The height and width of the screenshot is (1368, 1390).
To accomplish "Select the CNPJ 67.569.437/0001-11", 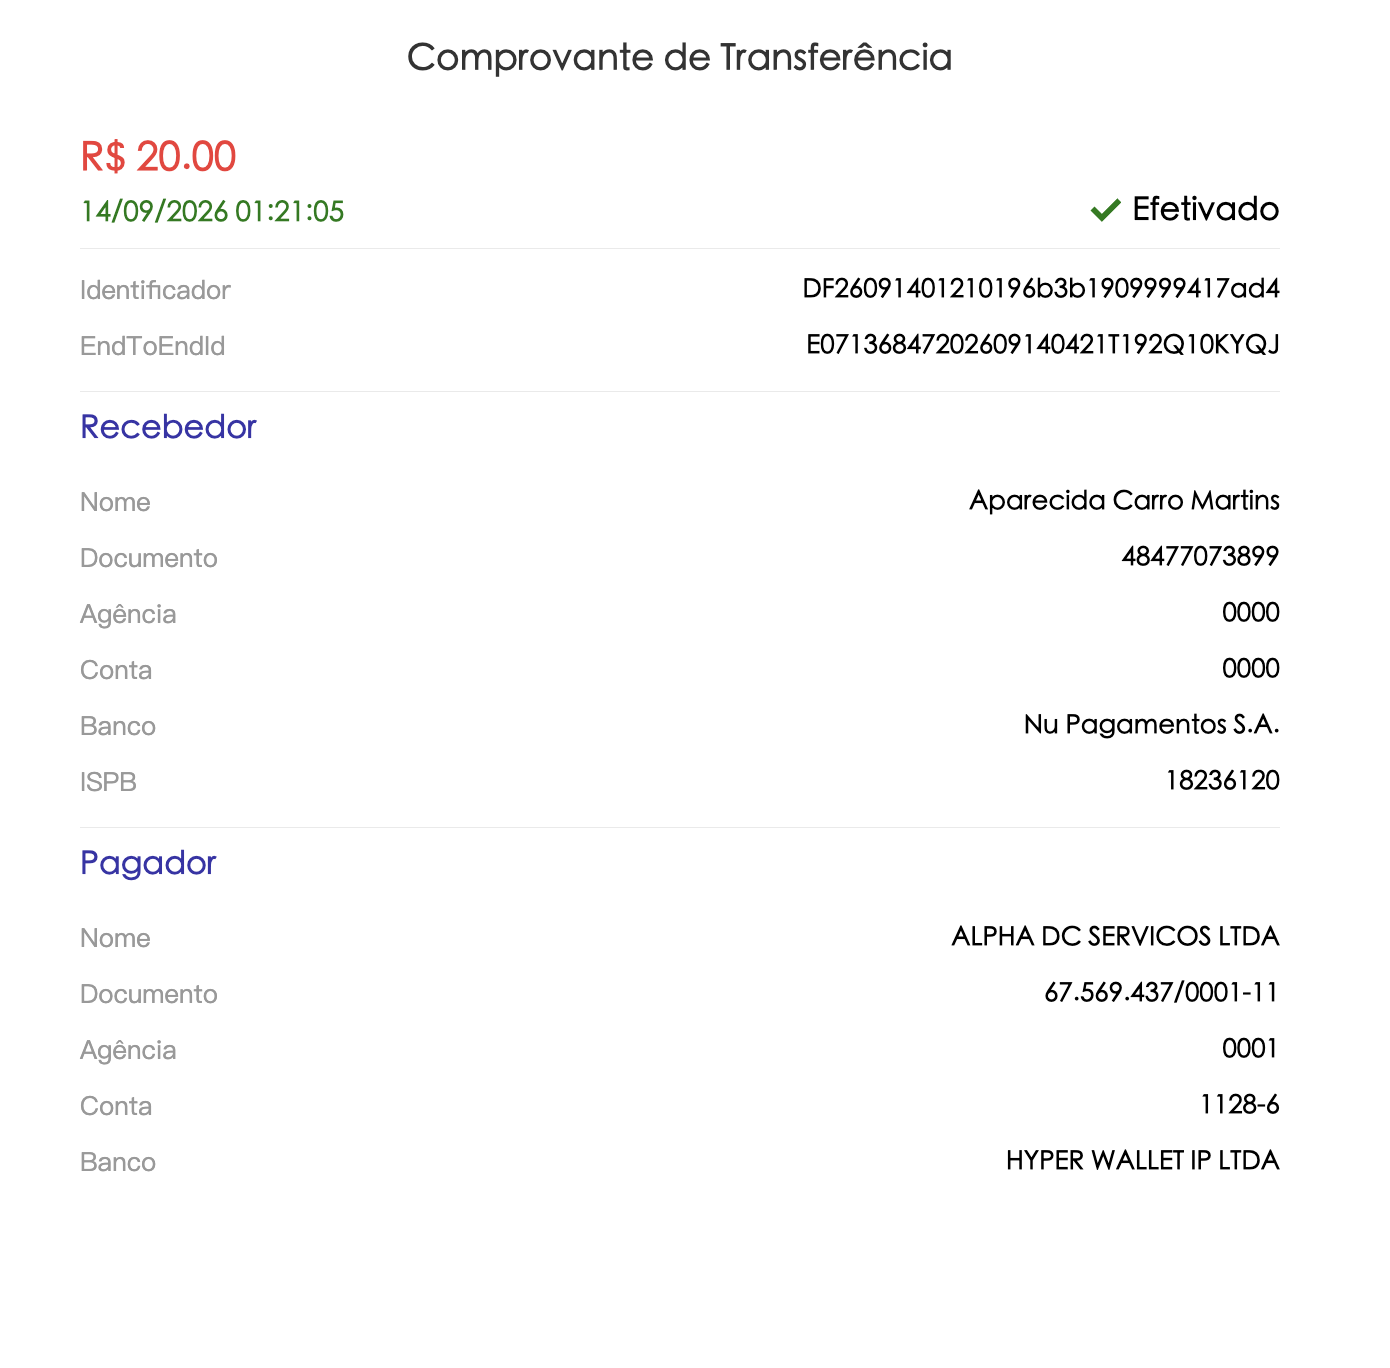I will [1161, 993].
